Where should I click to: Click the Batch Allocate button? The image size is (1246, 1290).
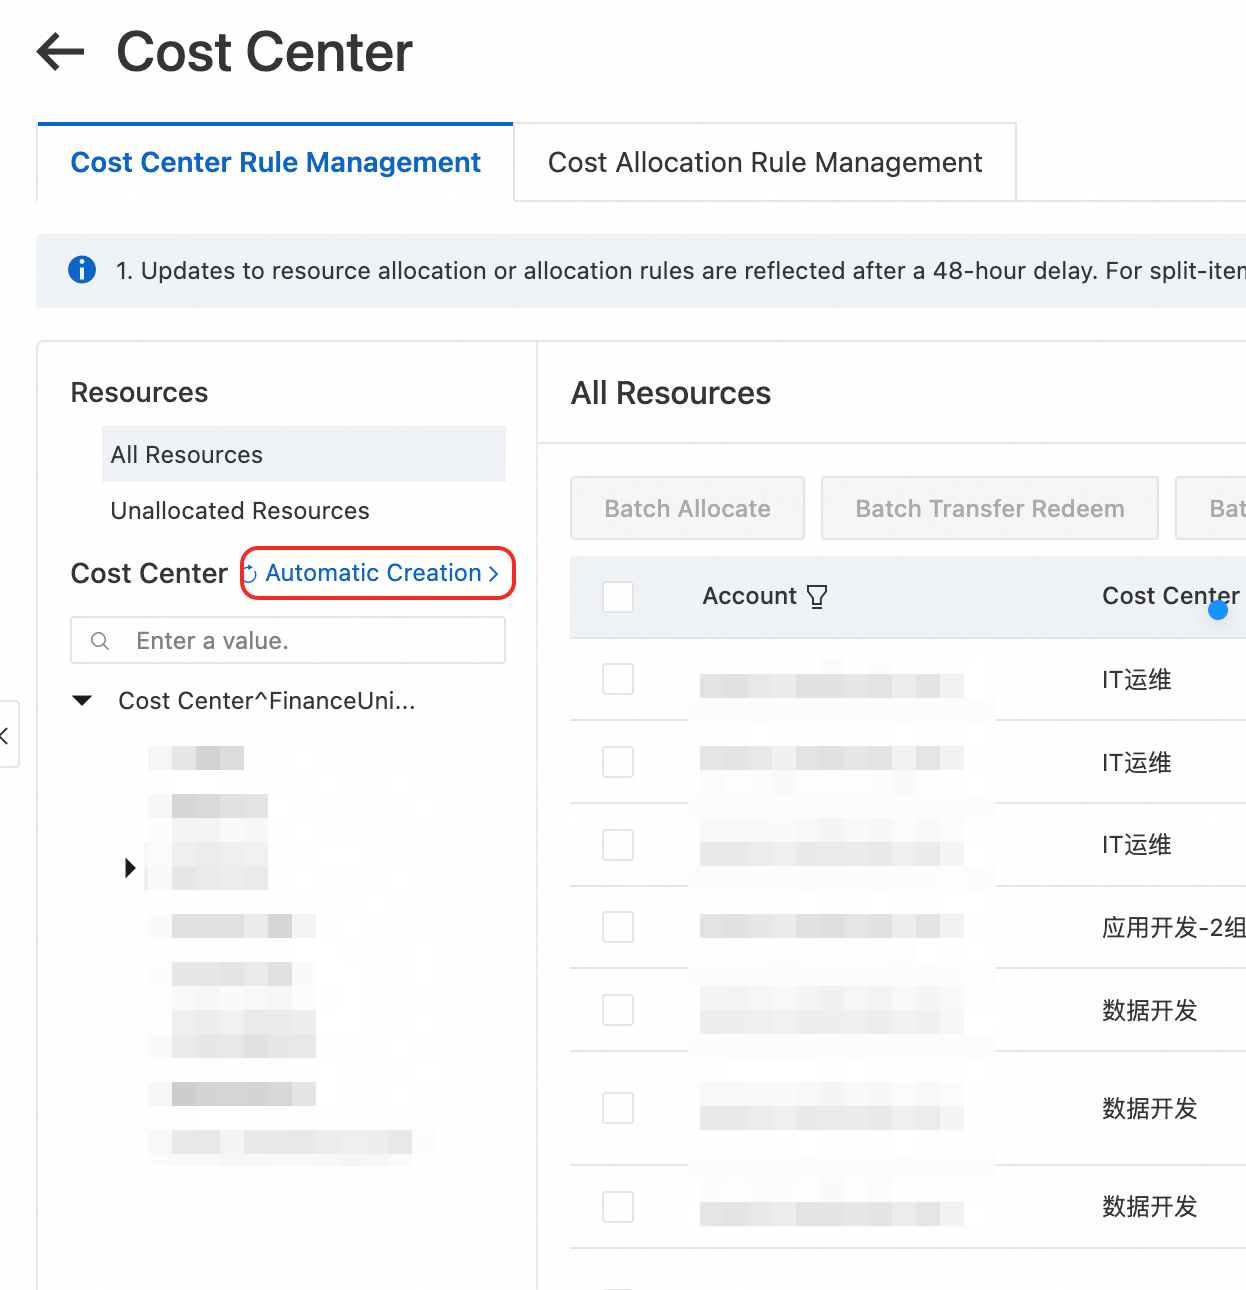click(688, 508)
